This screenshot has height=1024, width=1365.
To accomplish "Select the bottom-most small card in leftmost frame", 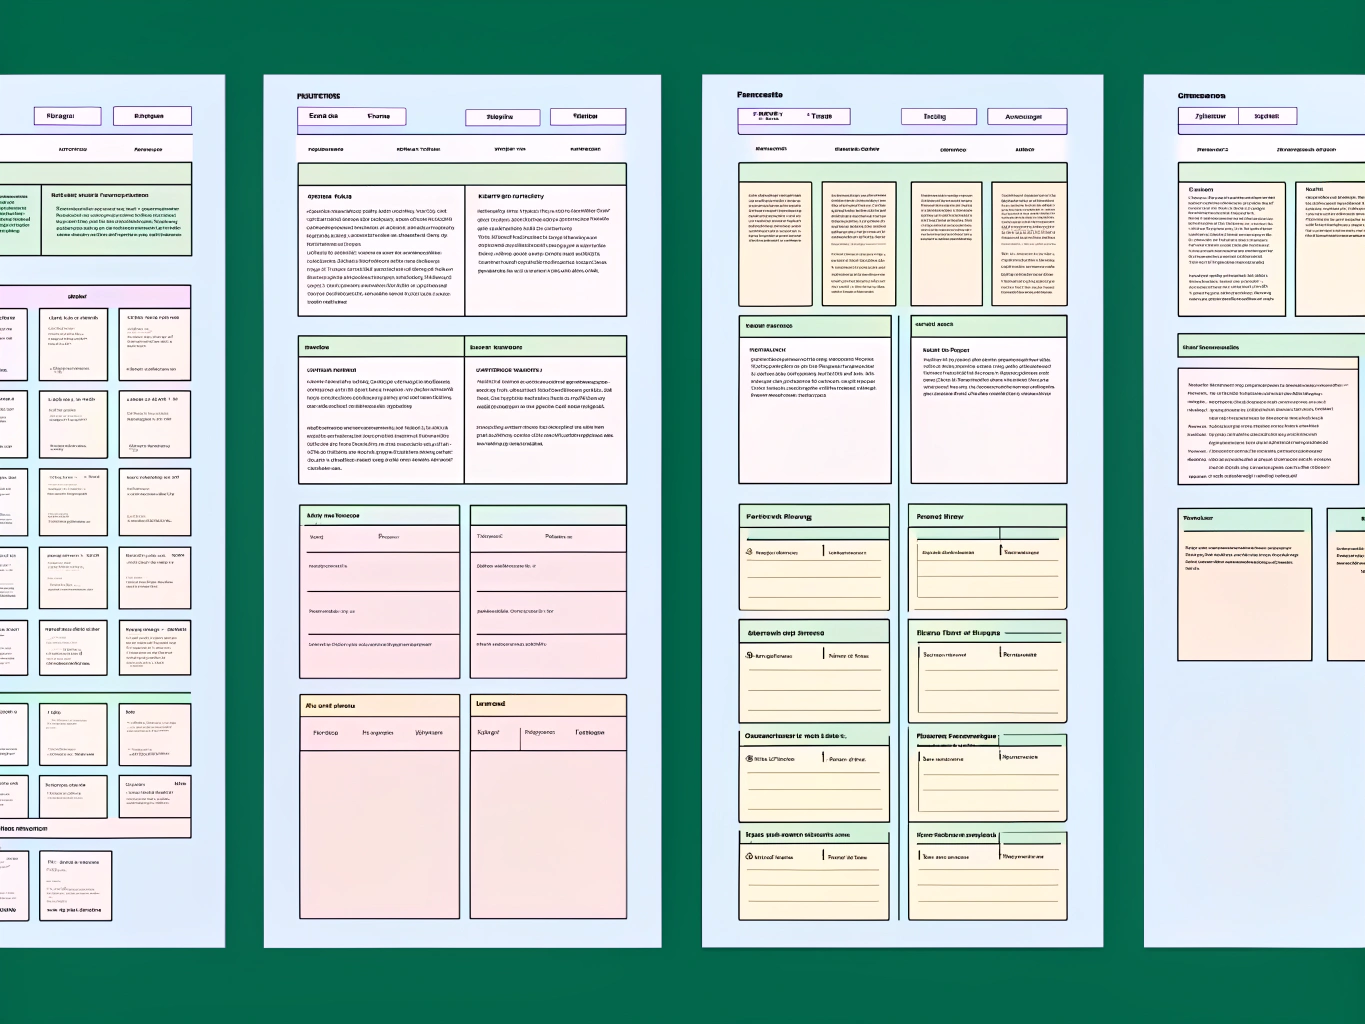I will pyautogui.click(x=76, y=885).
